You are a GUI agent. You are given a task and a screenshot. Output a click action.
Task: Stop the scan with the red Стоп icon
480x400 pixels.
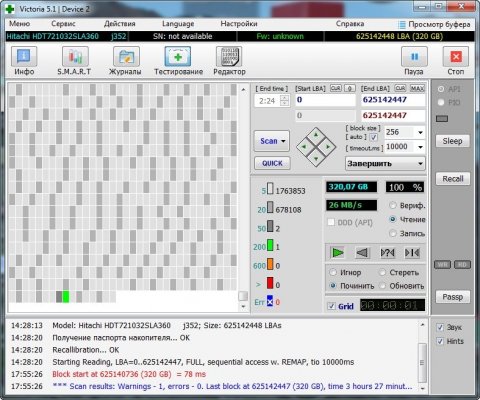pos(456,57)
